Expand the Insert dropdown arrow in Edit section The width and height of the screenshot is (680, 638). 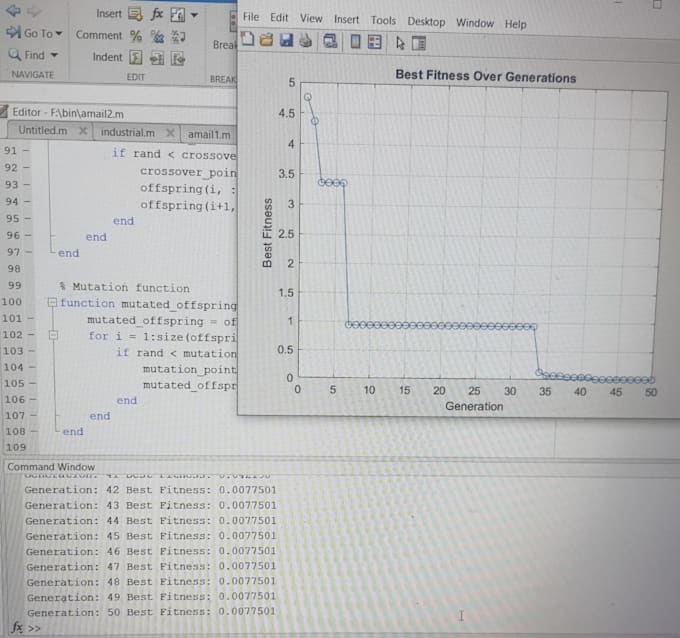[x=194, y=16]
